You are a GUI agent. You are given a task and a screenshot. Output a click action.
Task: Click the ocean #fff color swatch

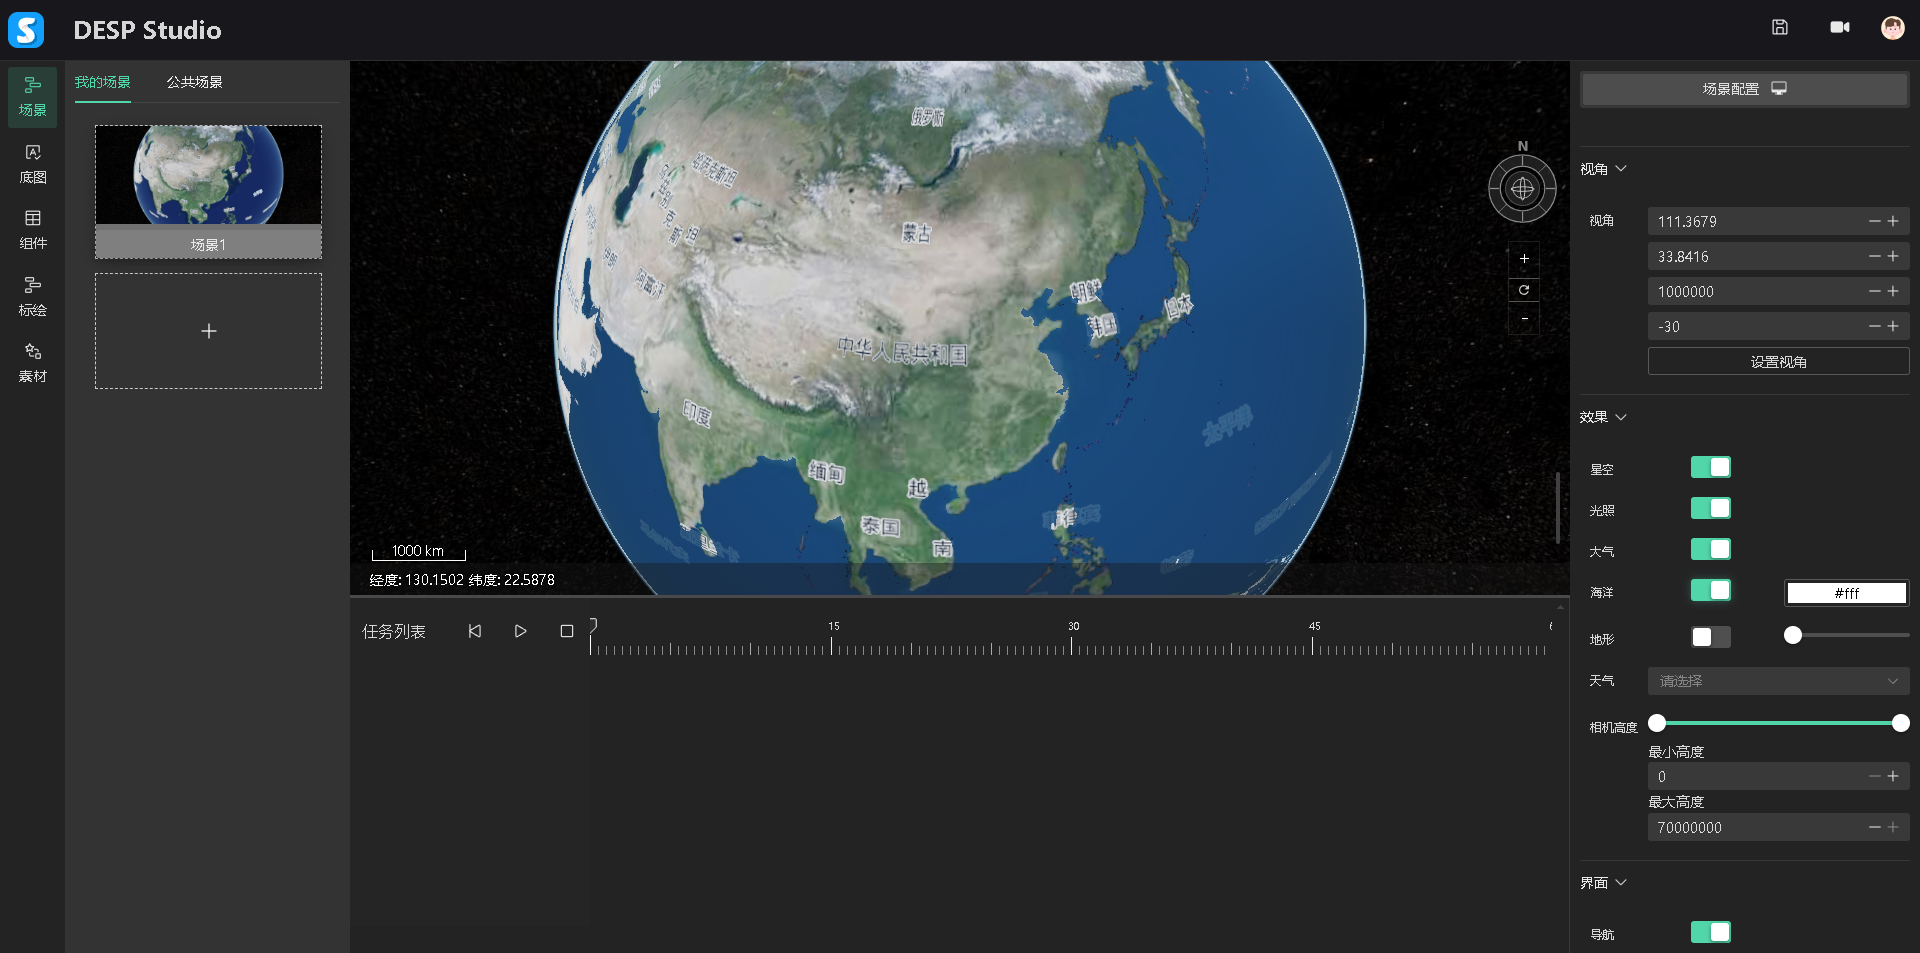tap(1846, 593)
